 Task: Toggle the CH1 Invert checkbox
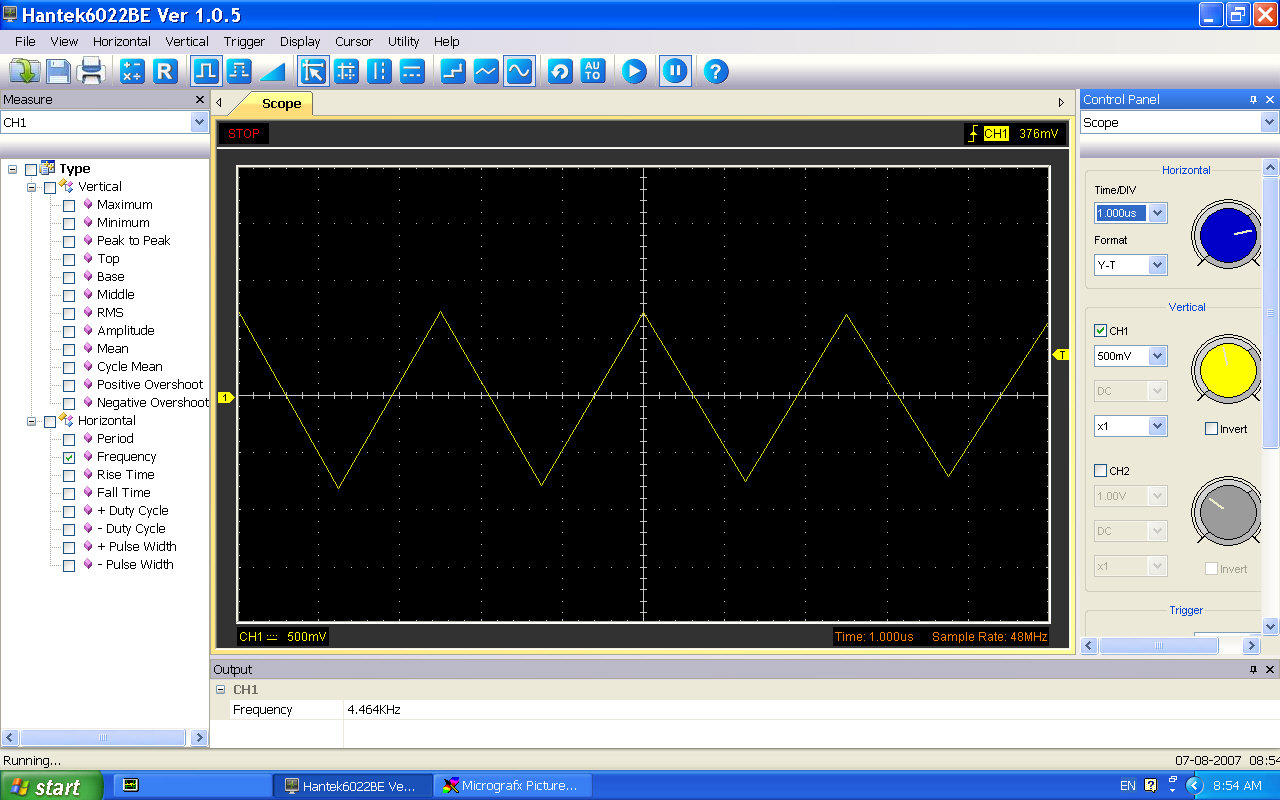click(1211, 429)
